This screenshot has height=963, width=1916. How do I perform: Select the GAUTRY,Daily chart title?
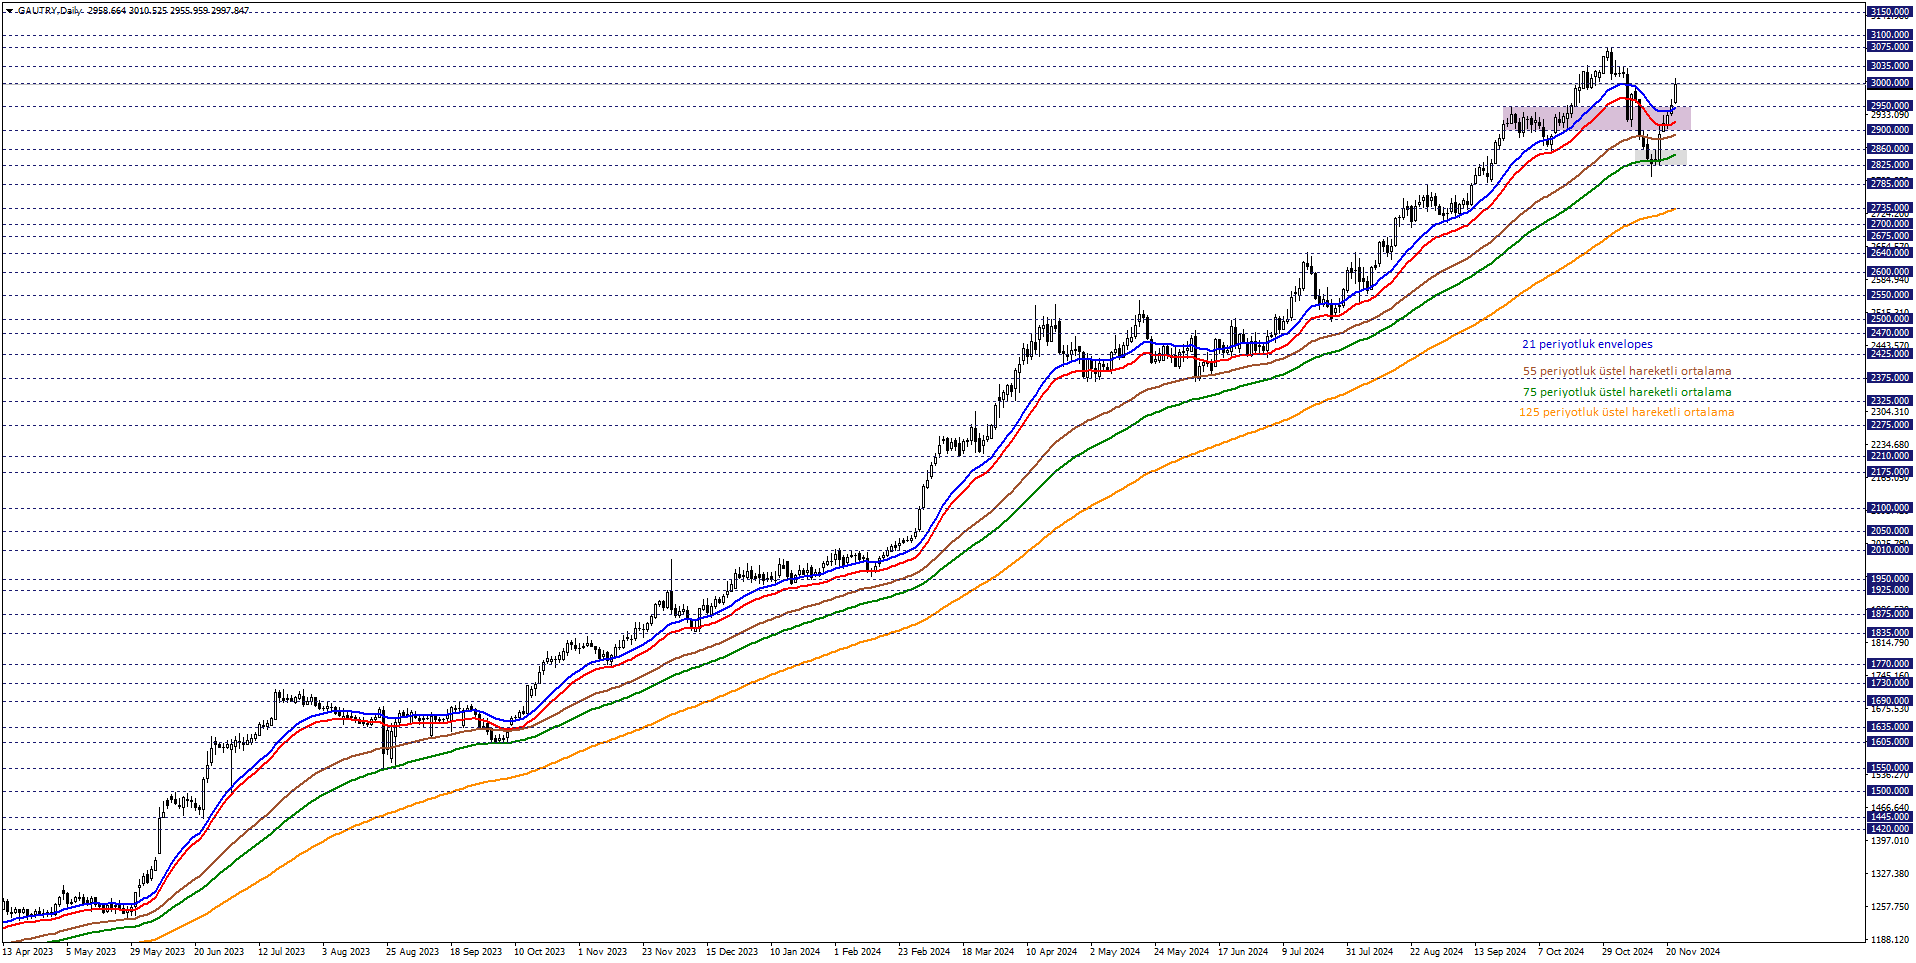(x=49, y=11)
